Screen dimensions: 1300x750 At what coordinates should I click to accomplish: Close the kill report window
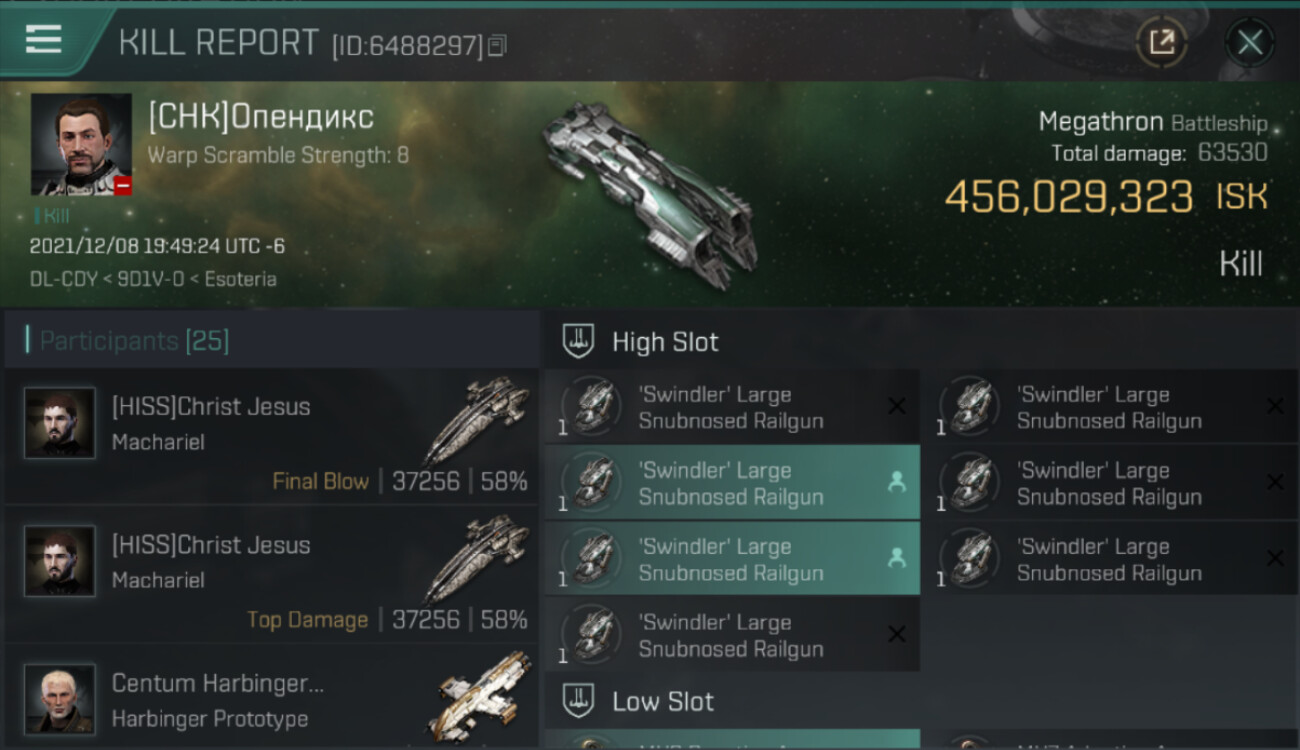point(1250,43)
